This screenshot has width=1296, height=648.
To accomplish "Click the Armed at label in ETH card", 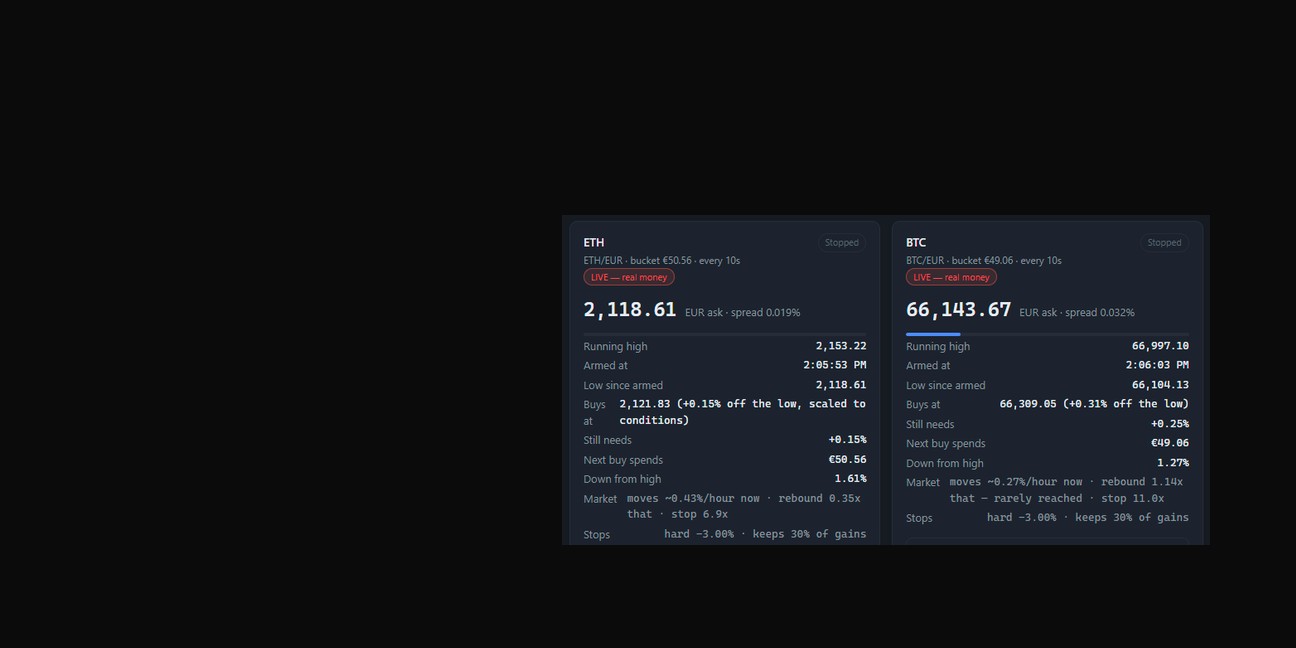I will click(606, 365).
